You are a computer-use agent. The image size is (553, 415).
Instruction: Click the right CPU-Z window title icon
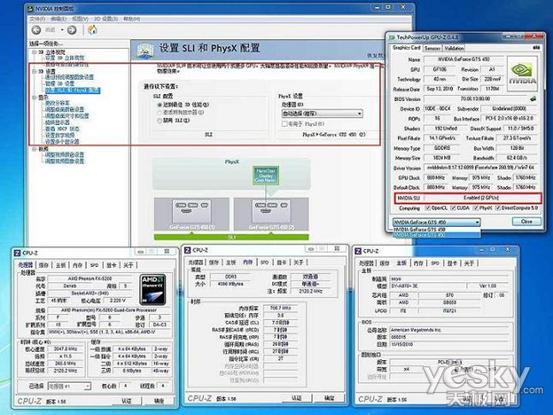pyautogui.click(x=358, y=251)
